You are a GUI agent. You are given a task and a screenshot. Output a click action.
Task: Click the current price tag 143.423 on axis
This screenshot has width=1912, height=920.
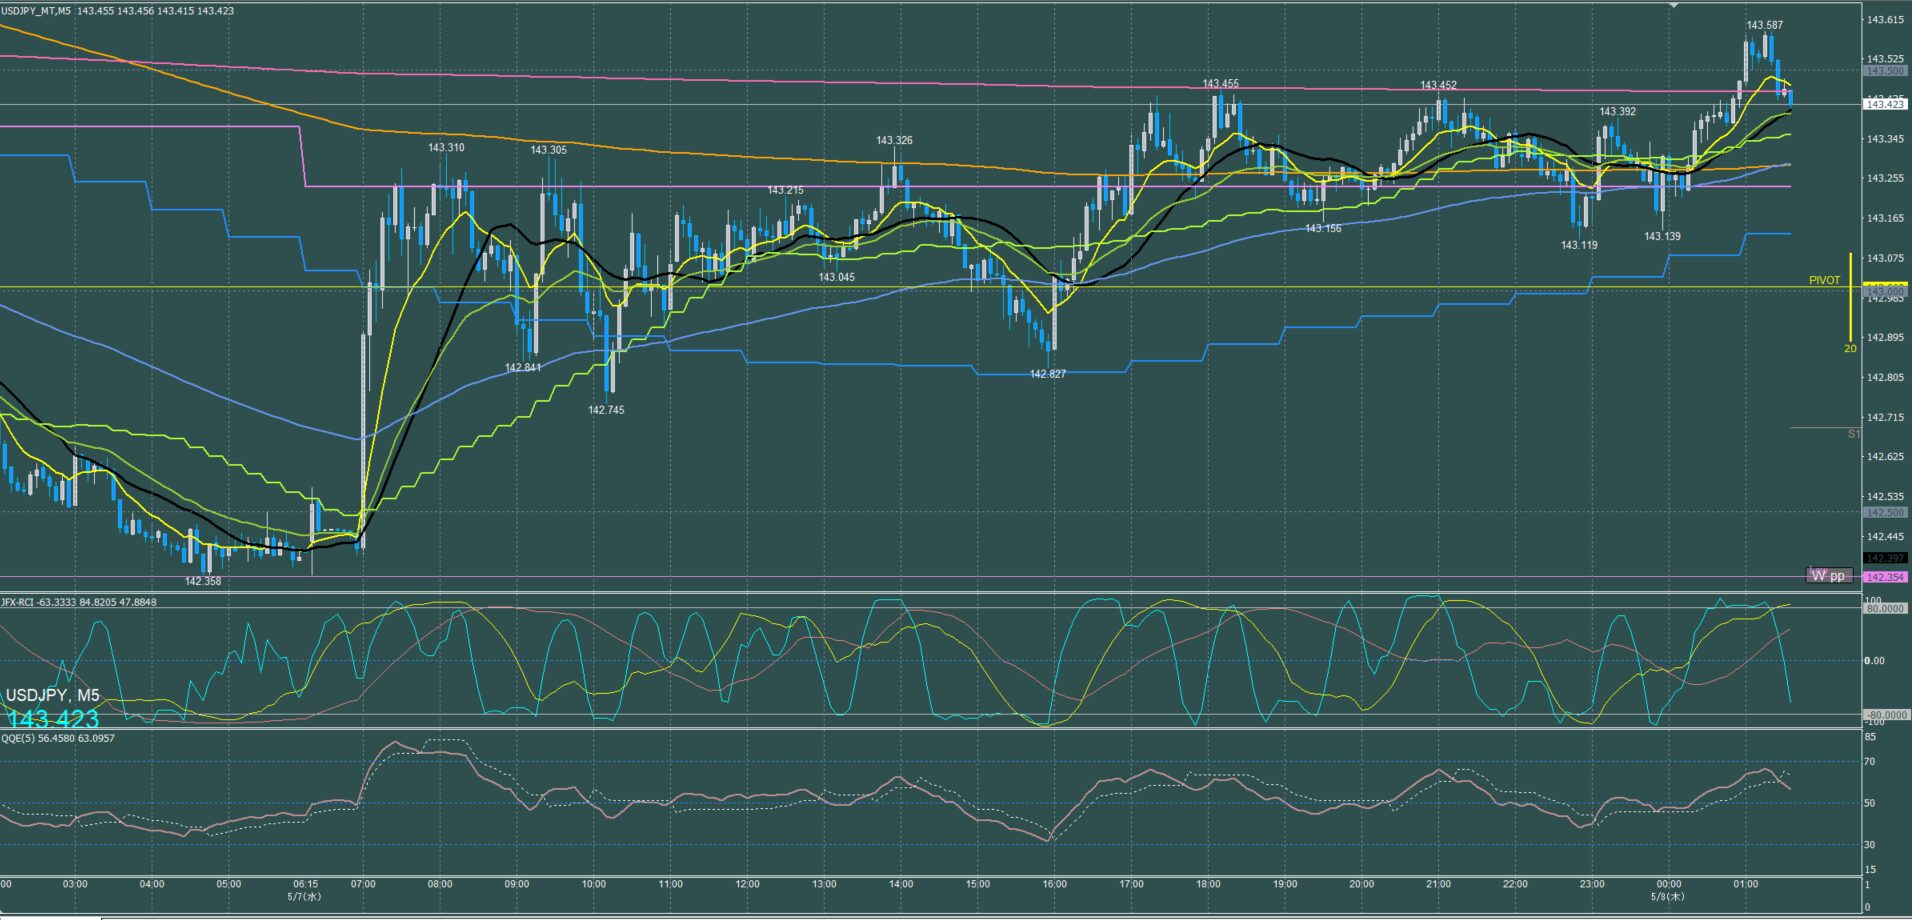pos(1885,104)
